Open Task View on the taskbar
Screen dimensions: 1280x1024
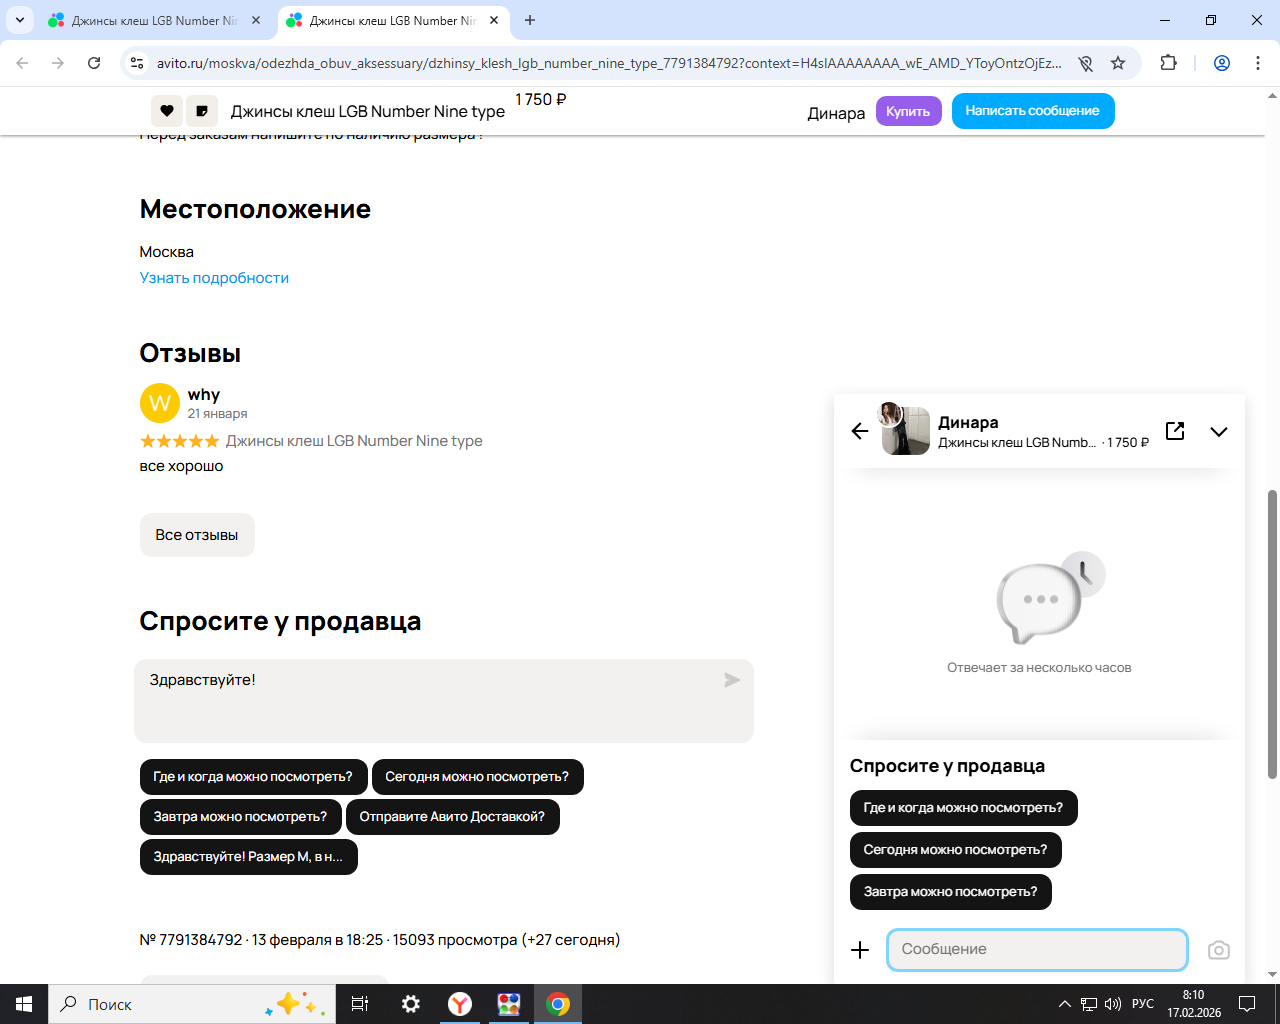coord(360,1004)
